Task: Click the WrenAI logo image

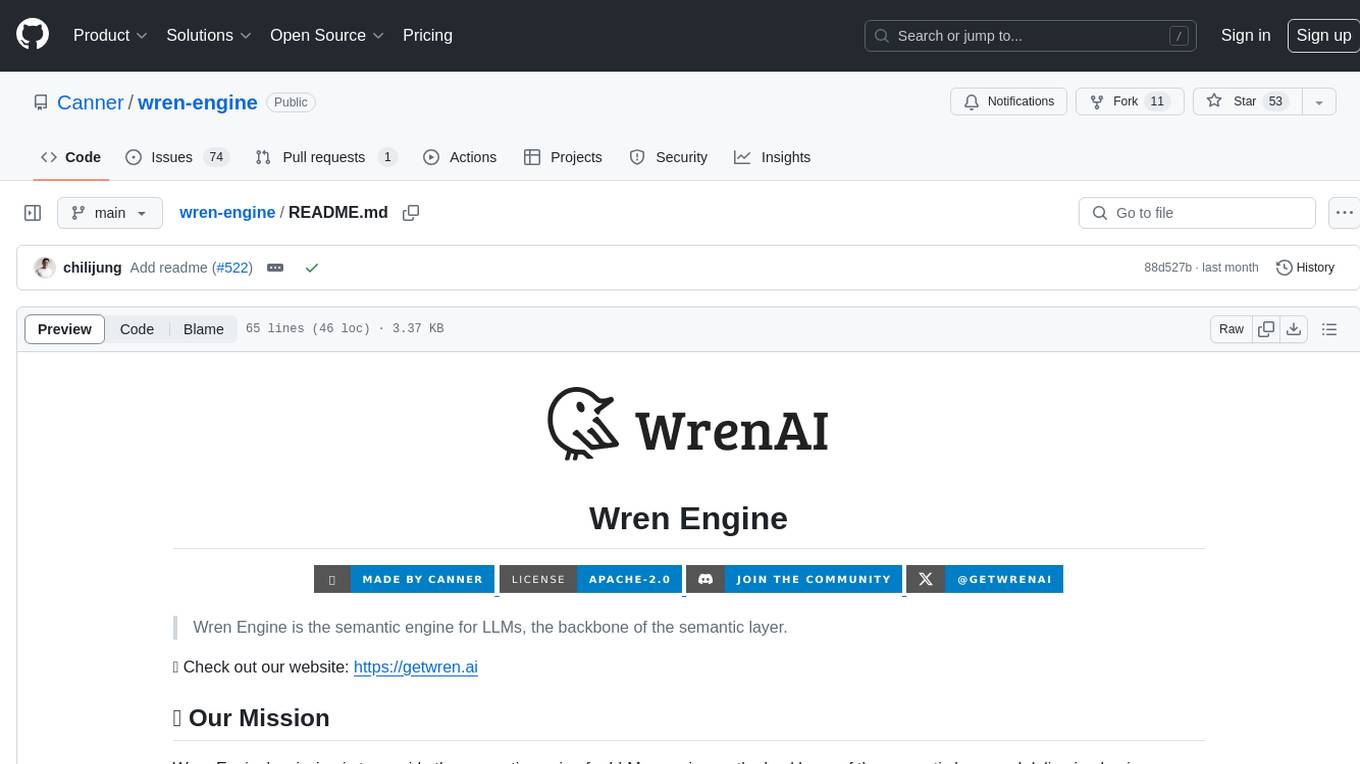Action: tap(689, 424)
